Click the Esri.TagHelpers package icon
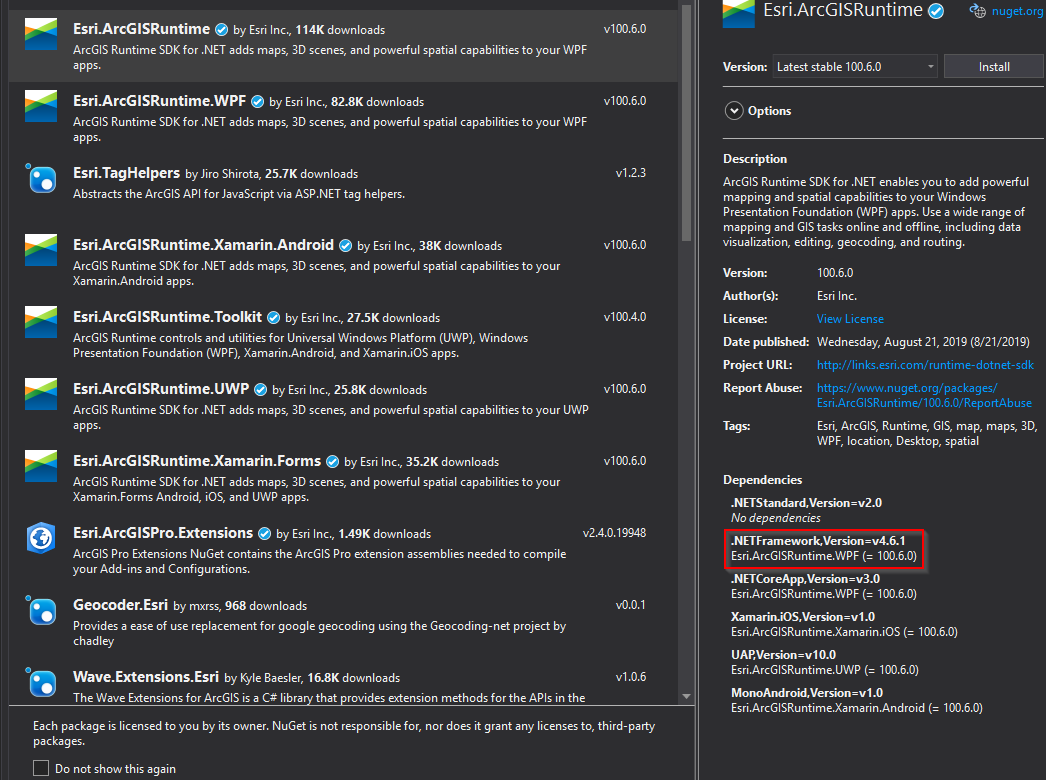Viewport: 1046px width, 780px height. (41, 178)
